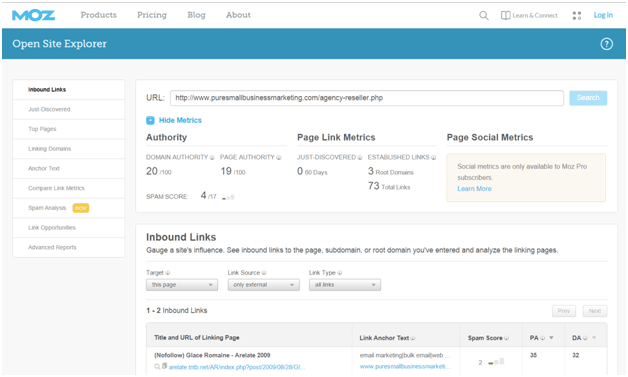Click spam score bar in Glace Romaine row
Viewport: 628px width, 377px height.
click(496, 362)
